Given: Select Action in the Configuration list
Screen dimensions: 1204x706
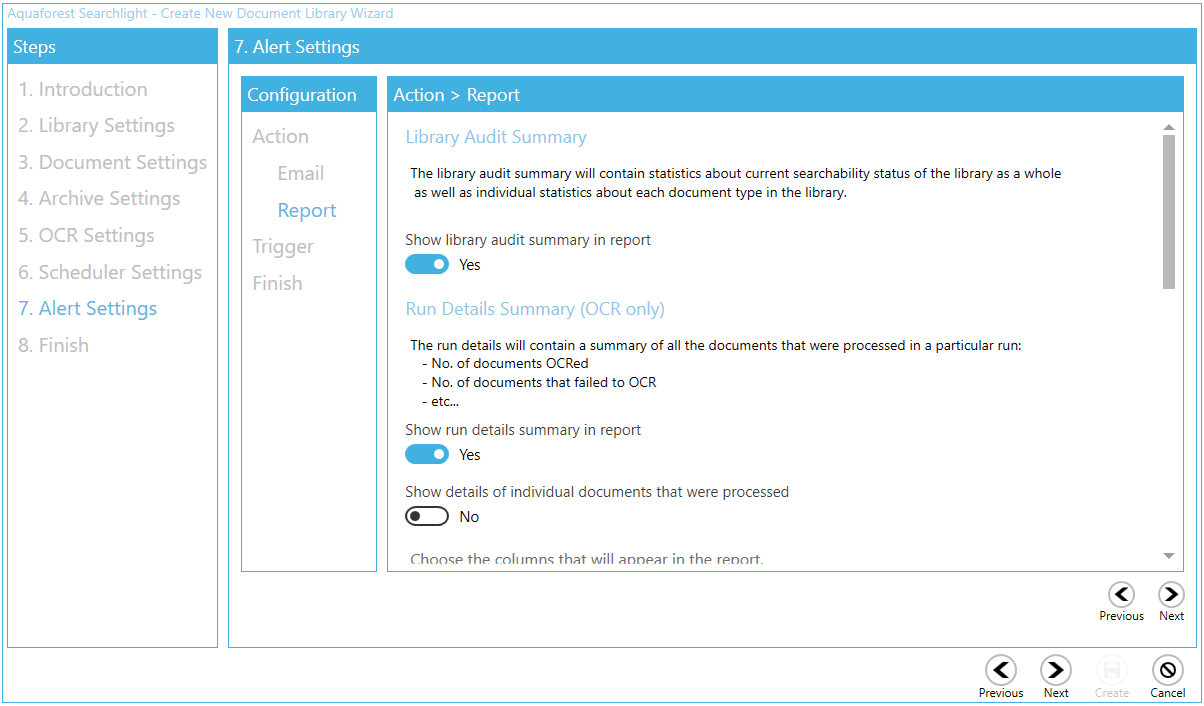Looking at the screenshot, I should 280,136.
